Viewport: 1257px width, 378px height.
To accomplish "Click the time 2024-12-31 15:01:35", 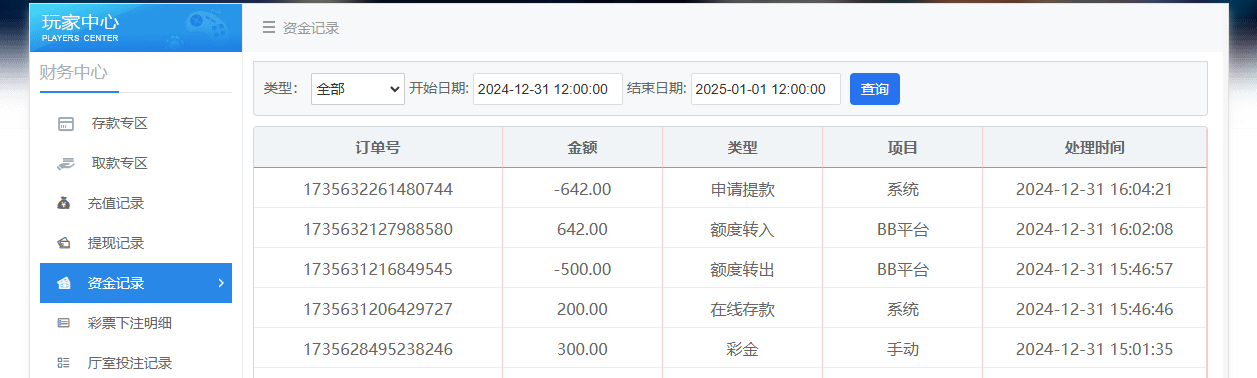I will [x=1094, y=349].
